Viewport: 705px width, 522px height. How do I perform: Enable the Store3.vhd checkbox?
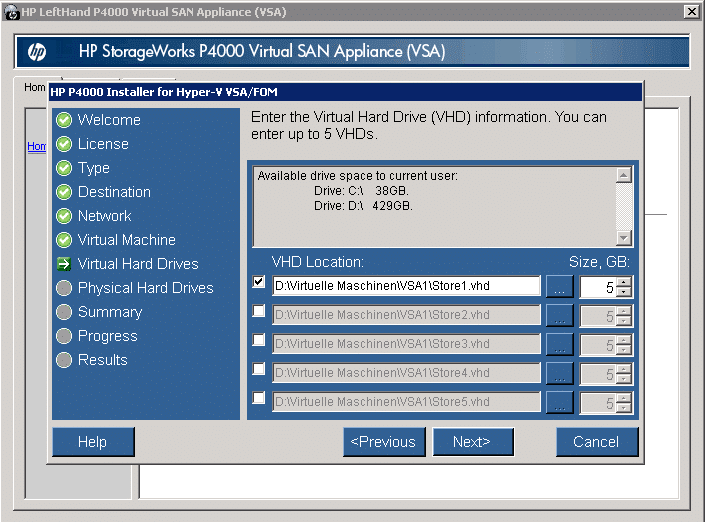259,341
